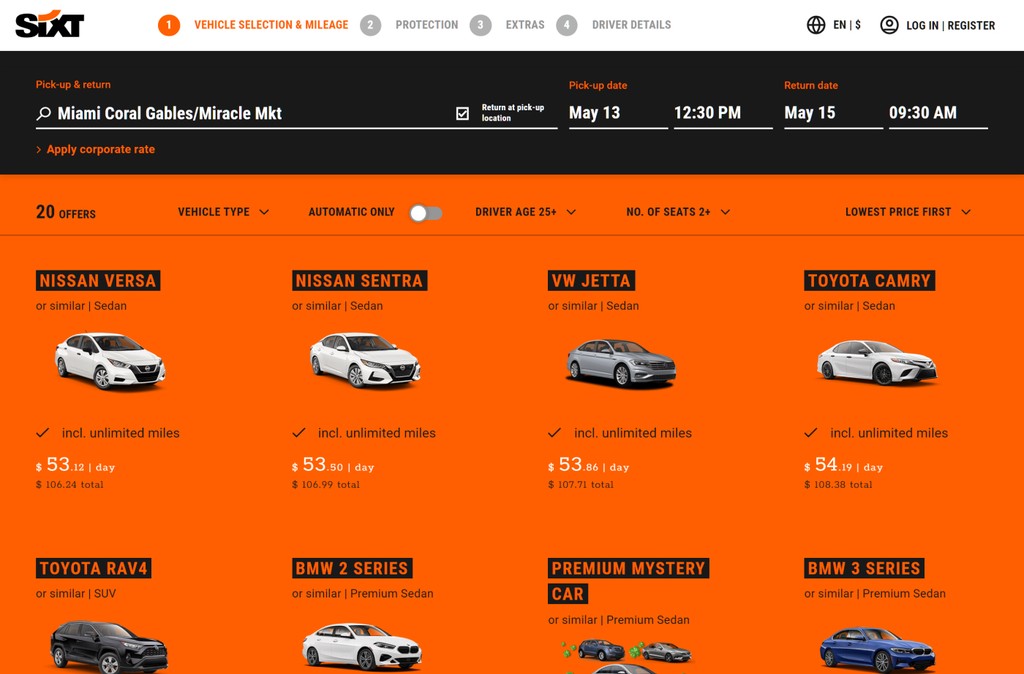Click the Nissan Sentra car image
The height and width of the screenshot is (674, 1024).
pos(364,360)
